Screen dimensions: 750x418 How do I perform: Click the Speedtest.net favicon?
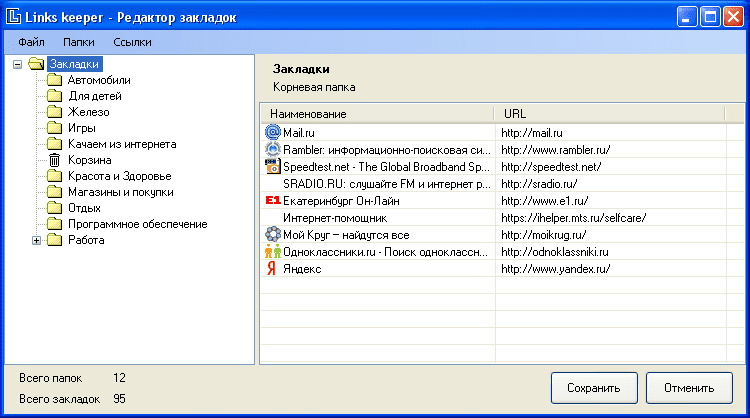[x=272, y=167]
